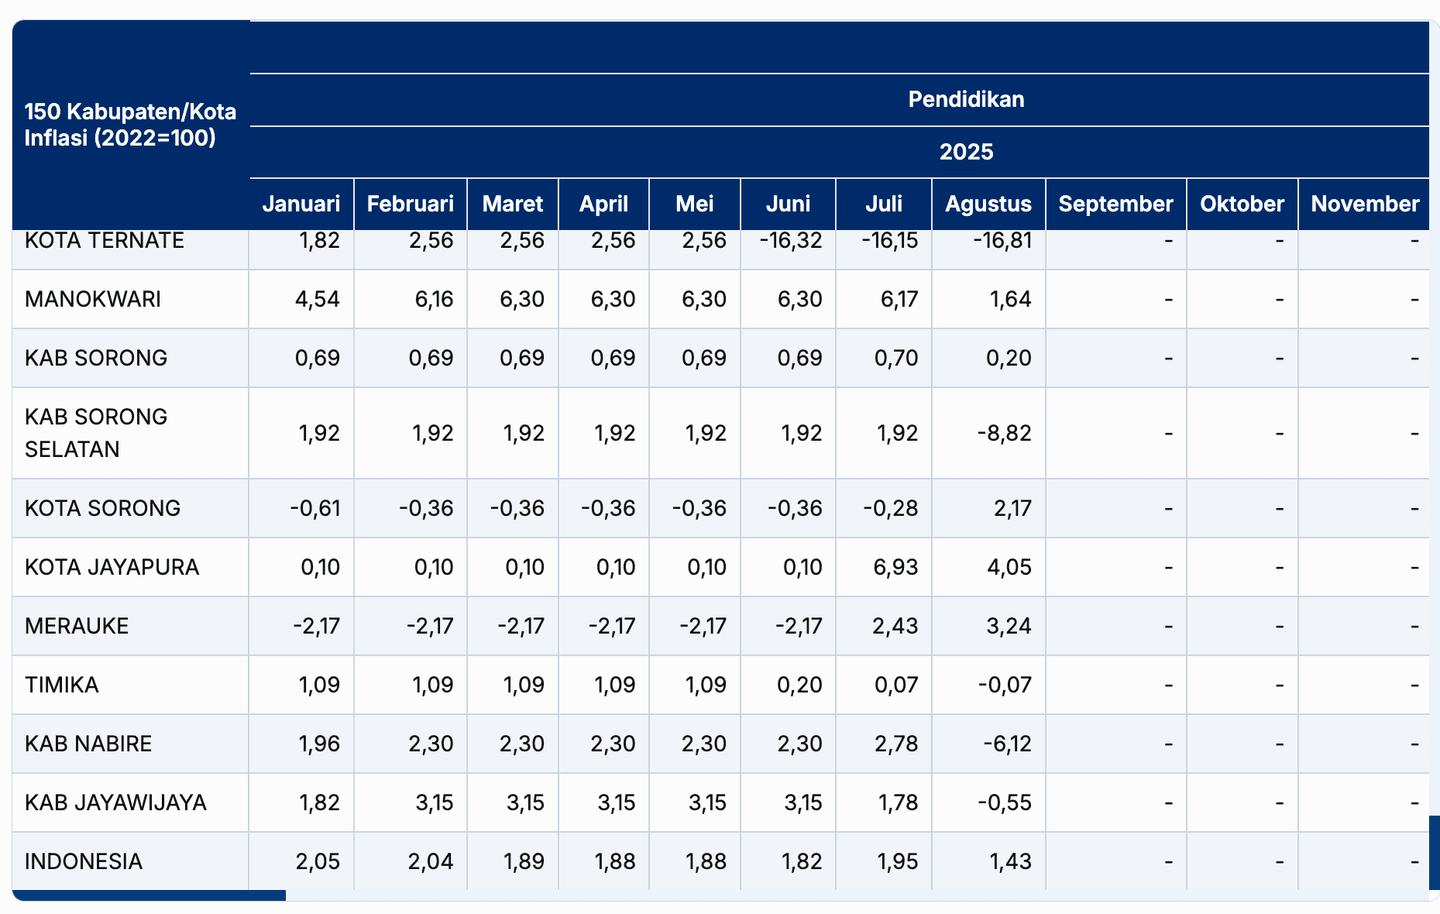Click MERAUKE's Agustus value 3,24
Image resolution: width=1440 pixels, height=914 pixels.
pos(1008,626)
